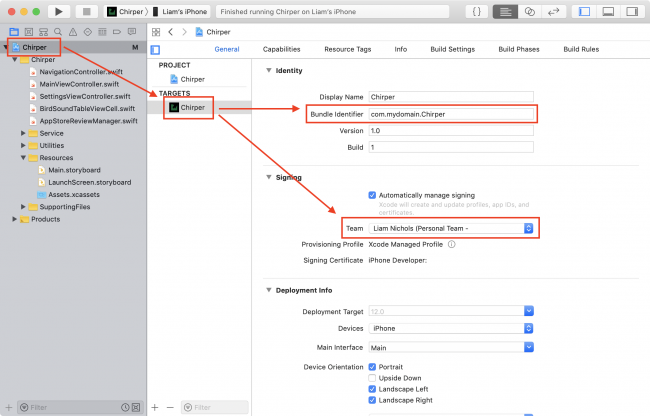Expand the SupportingFiles folder
650x416 pixels.
[23, 207]
